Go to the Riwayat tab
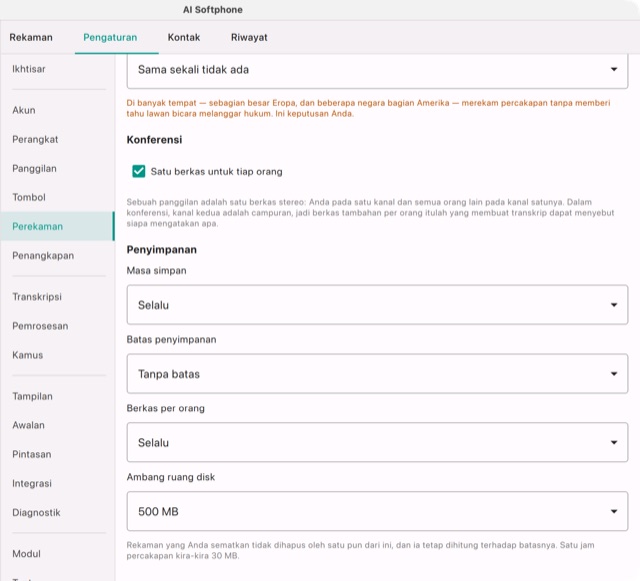The height and width of the screenshot is (581, 640). [x=249, y=38]
